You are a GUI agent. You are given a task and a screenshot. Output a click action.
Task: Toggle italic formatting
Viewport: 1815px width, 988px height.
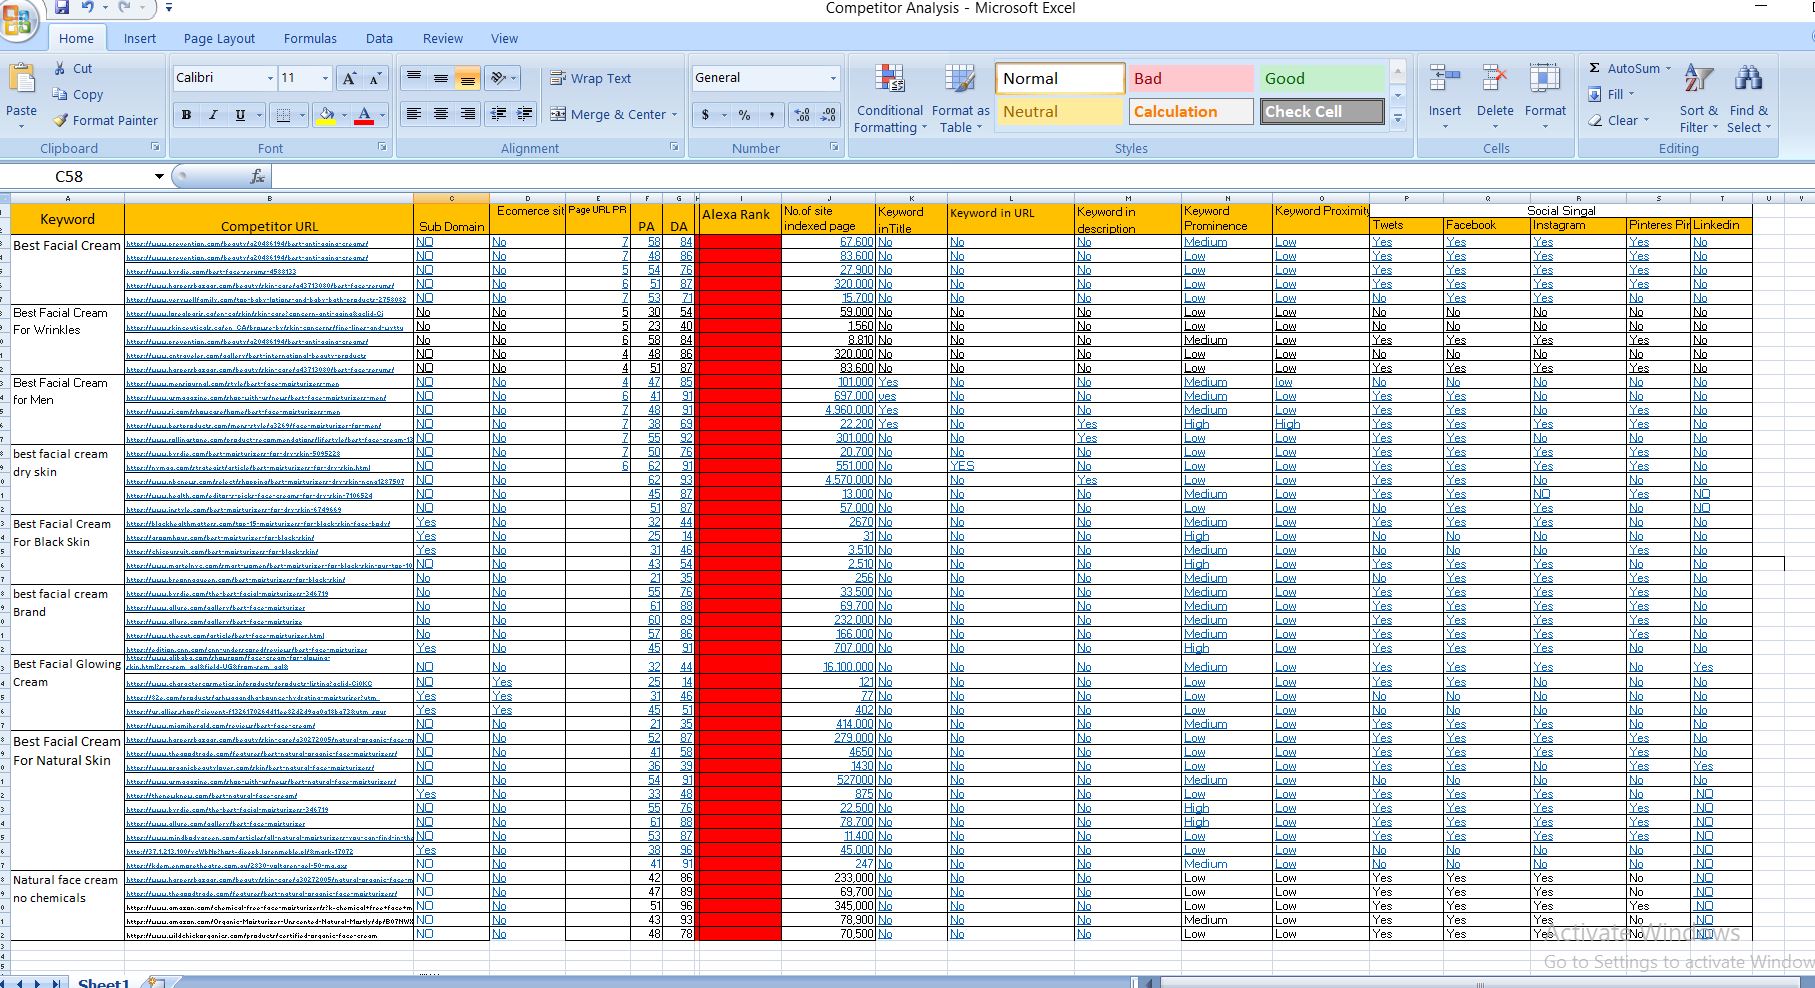(213, 115)
